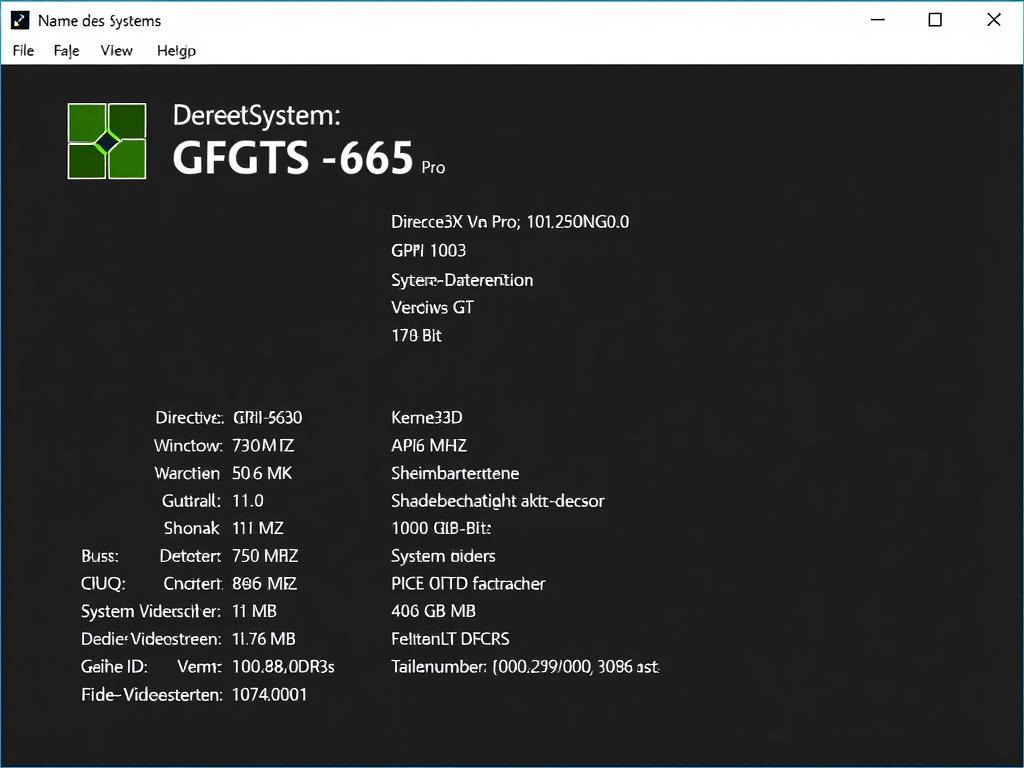
Task: Select the Verciws GT line
Action: (432, 308)
